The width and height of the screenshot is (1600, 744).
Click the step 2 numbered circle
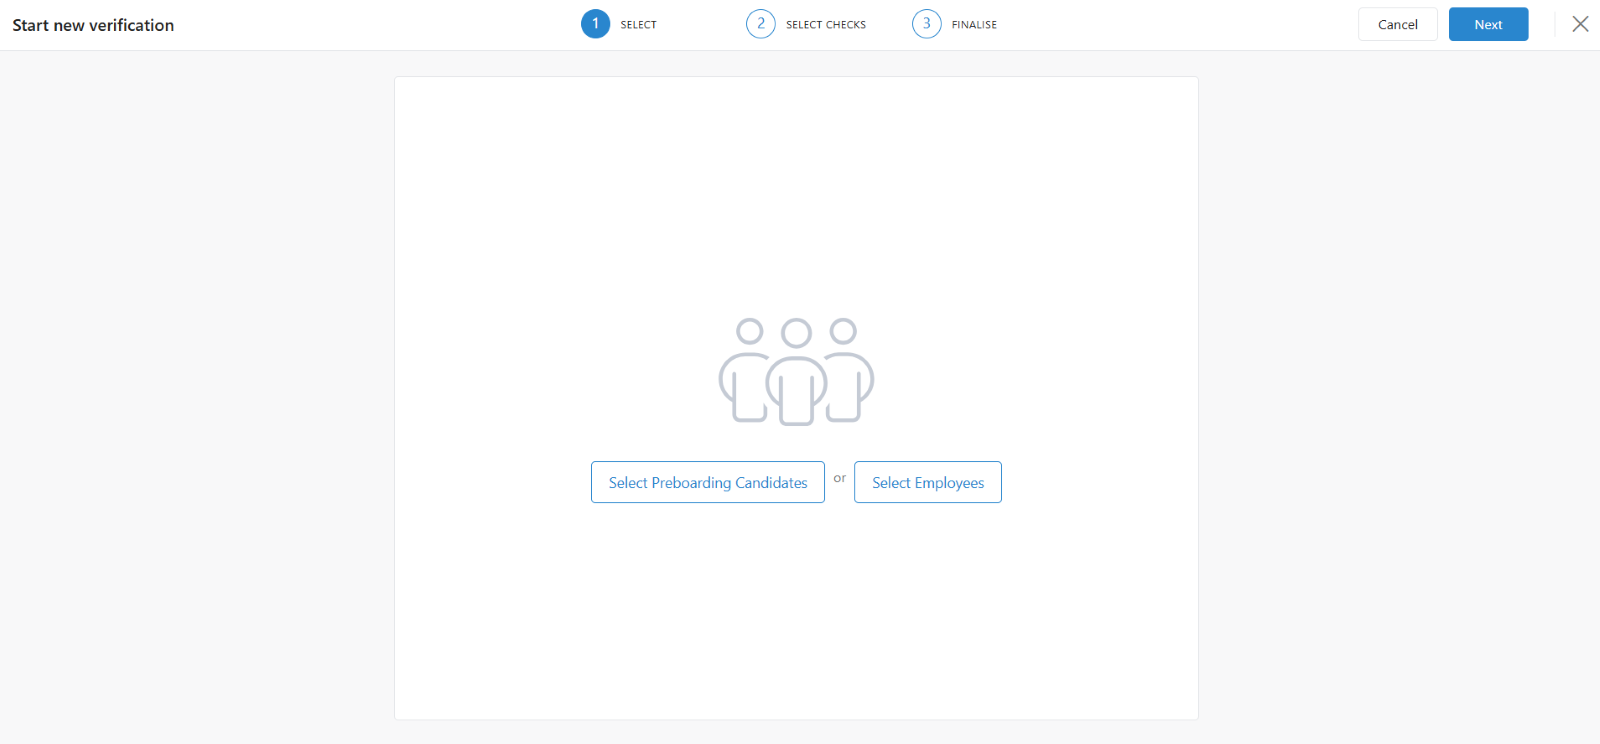coord(760,24)
